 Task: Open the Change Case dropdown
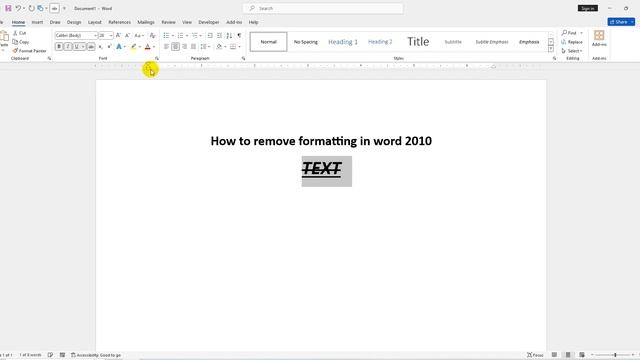pyautogui.click(x=139, y=36)
